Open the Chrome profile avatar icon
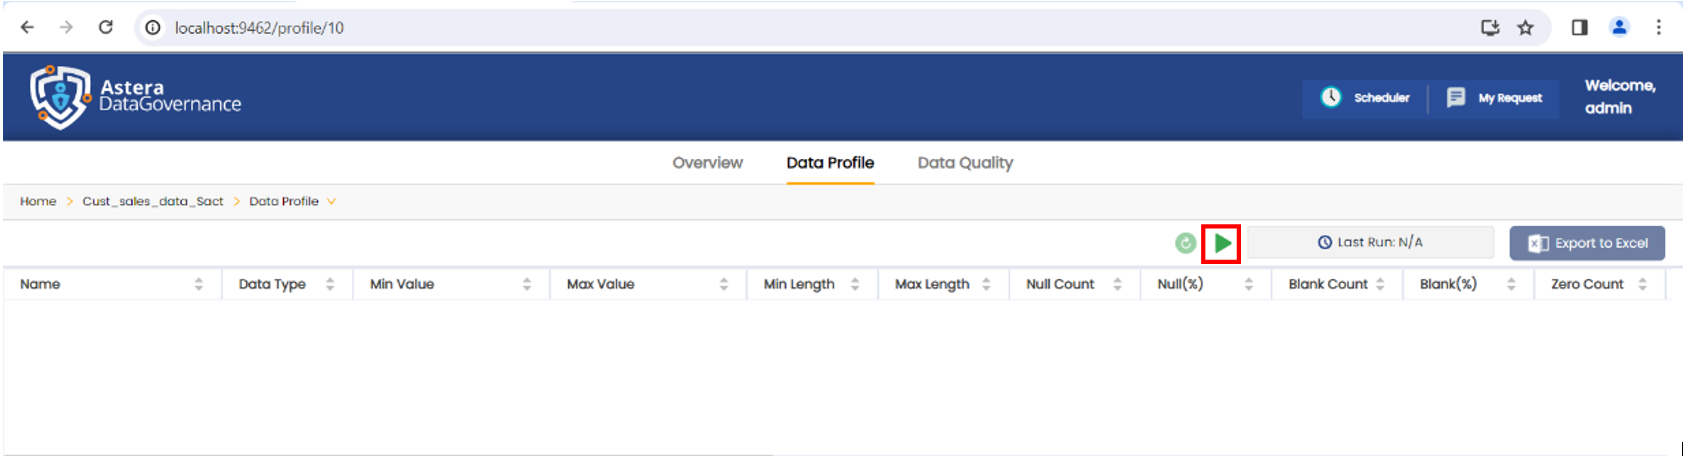 1619,28
